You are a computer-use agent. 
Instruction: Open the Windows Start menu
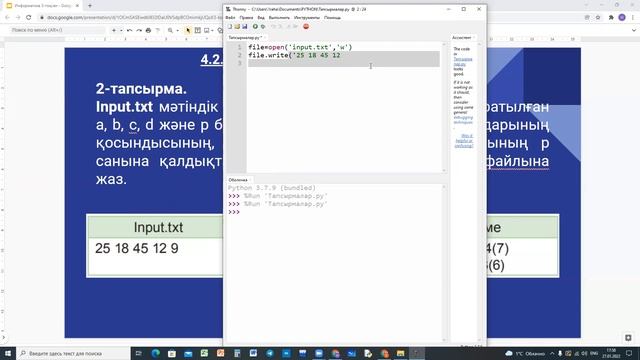pos(8,353)
